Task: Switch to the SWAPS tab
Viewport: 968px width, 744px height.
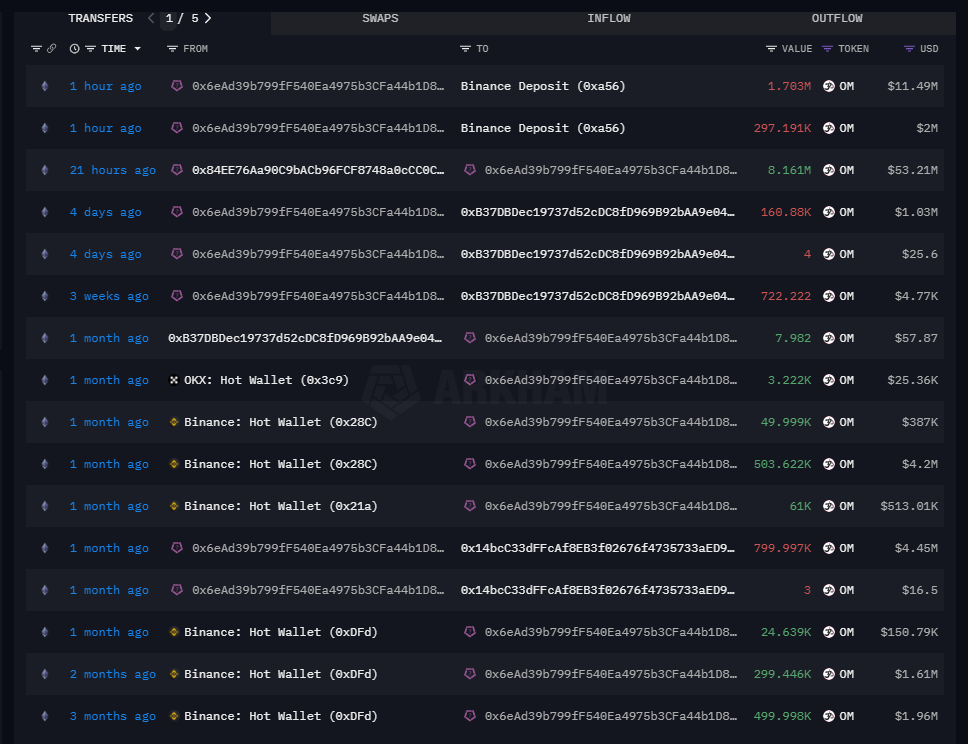Action: [x=380, y=18]
